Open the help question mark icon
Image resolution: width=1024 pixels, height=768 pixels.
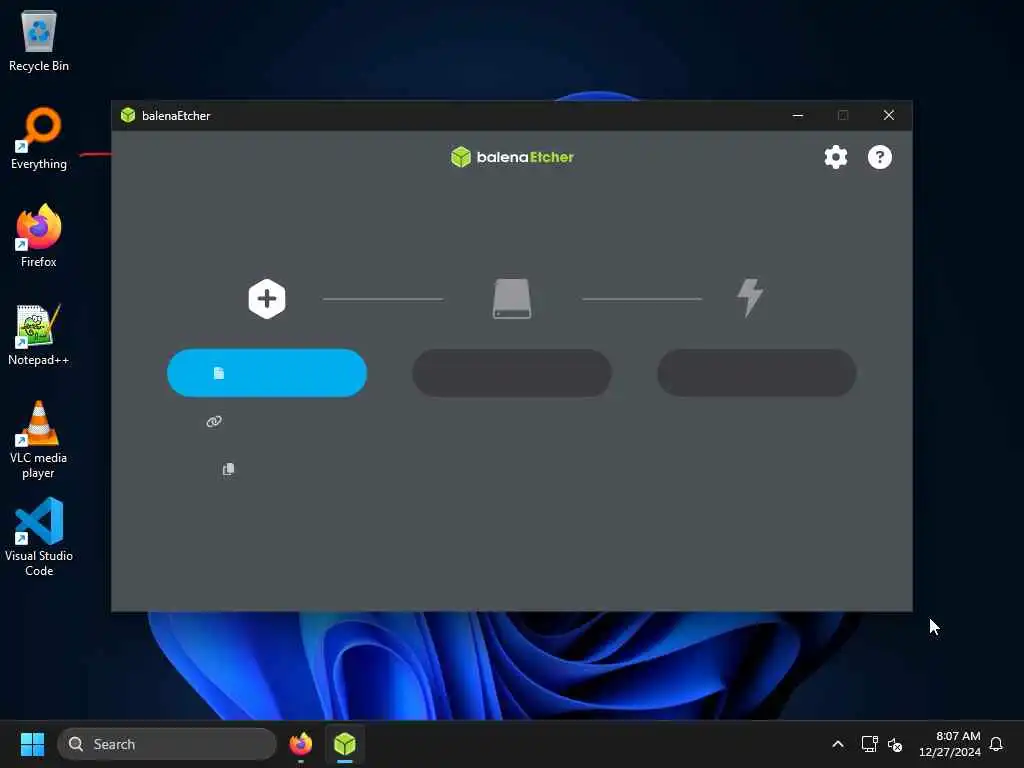tap(880, 157)
